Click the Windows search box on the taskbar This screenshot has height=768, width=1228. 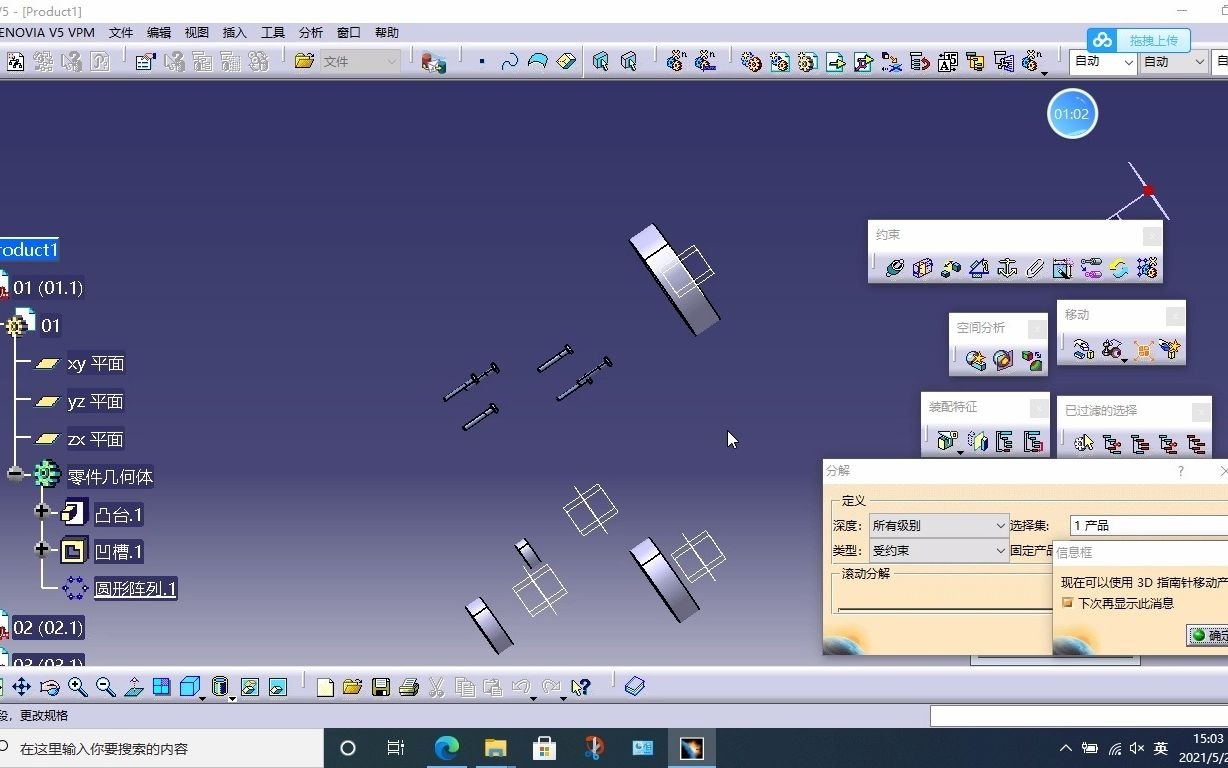[x=161, y=748]
